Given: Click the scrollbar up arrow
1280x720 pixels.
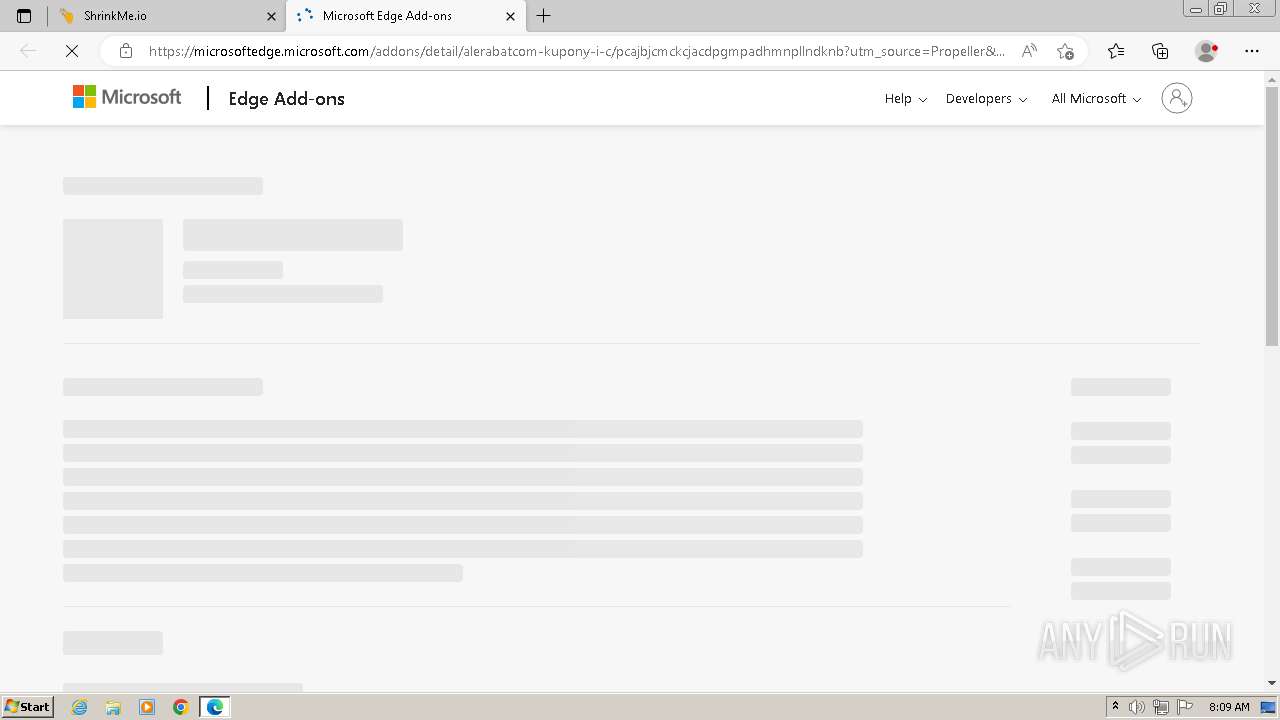Looking at the screenshot, I should point(1272,78).
